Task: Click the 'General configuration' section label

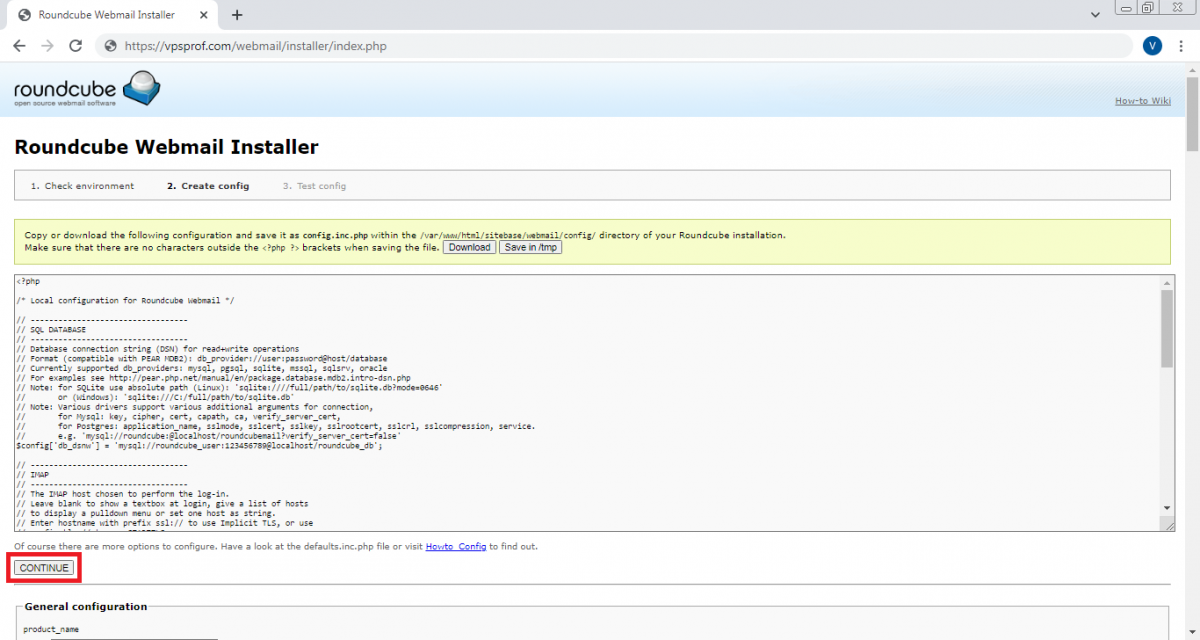Action: tap(86, 606)
